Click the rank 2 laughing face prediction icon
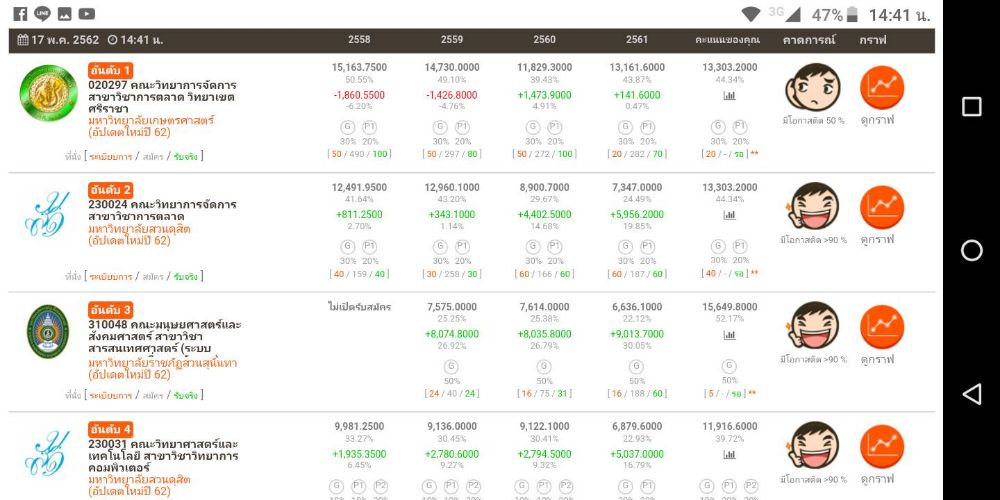Screen dimensions: 1000x500 tap(812, 207)
